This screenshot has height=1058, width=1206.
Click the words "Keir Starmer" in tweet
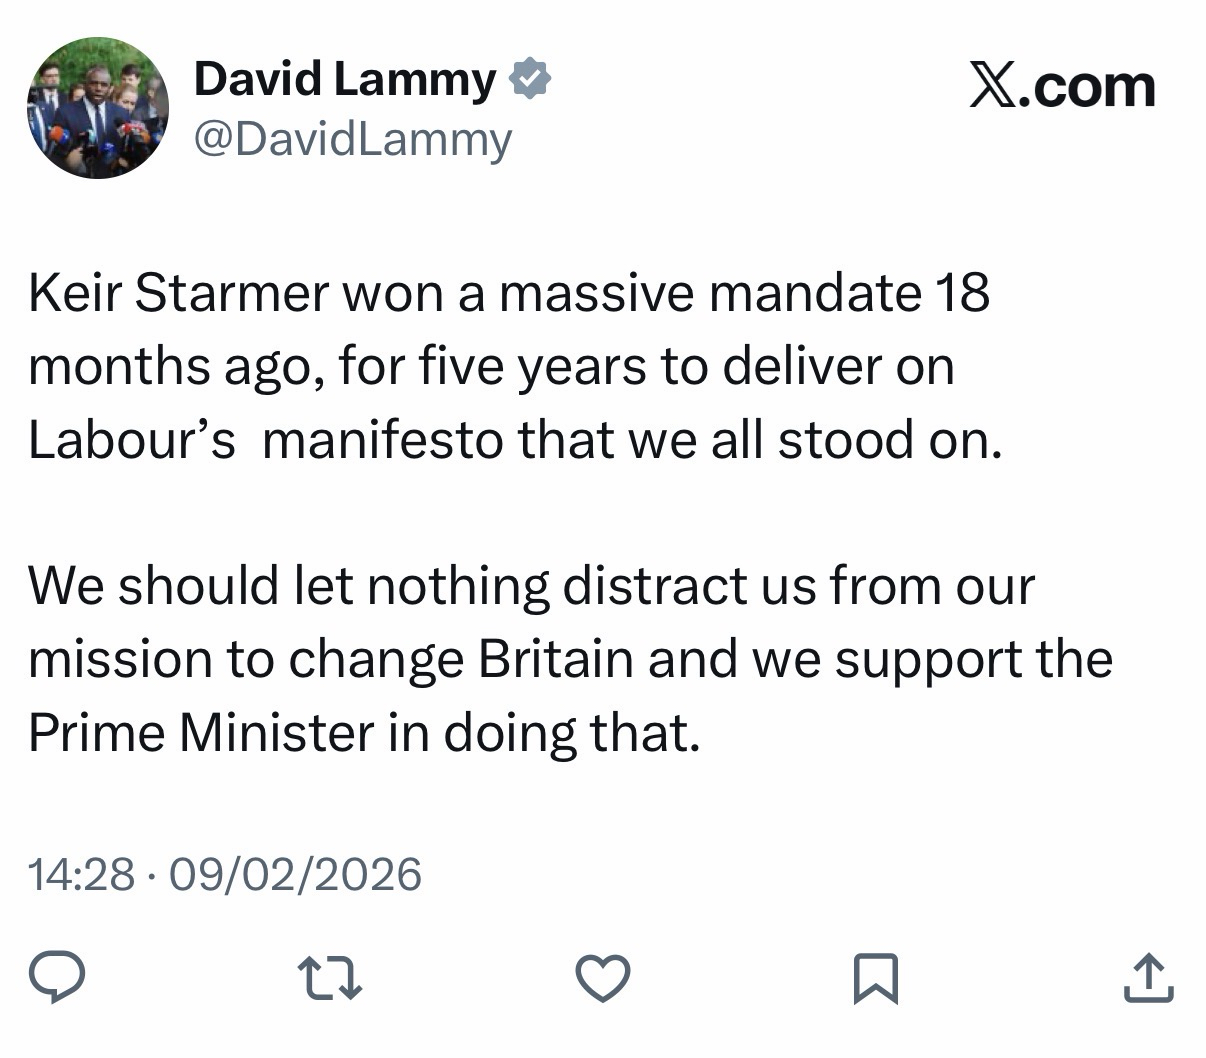click(x=178, y=293)
